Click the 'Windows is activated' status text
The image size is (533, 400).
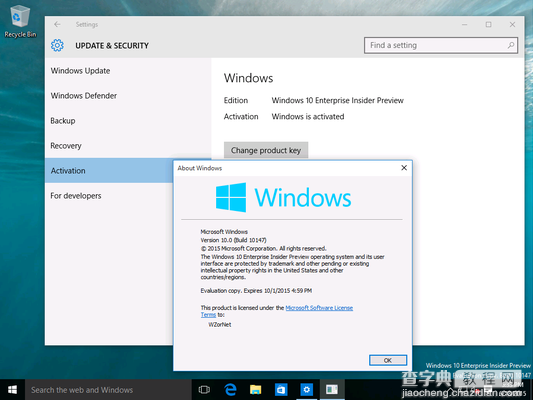coord(308,117)
